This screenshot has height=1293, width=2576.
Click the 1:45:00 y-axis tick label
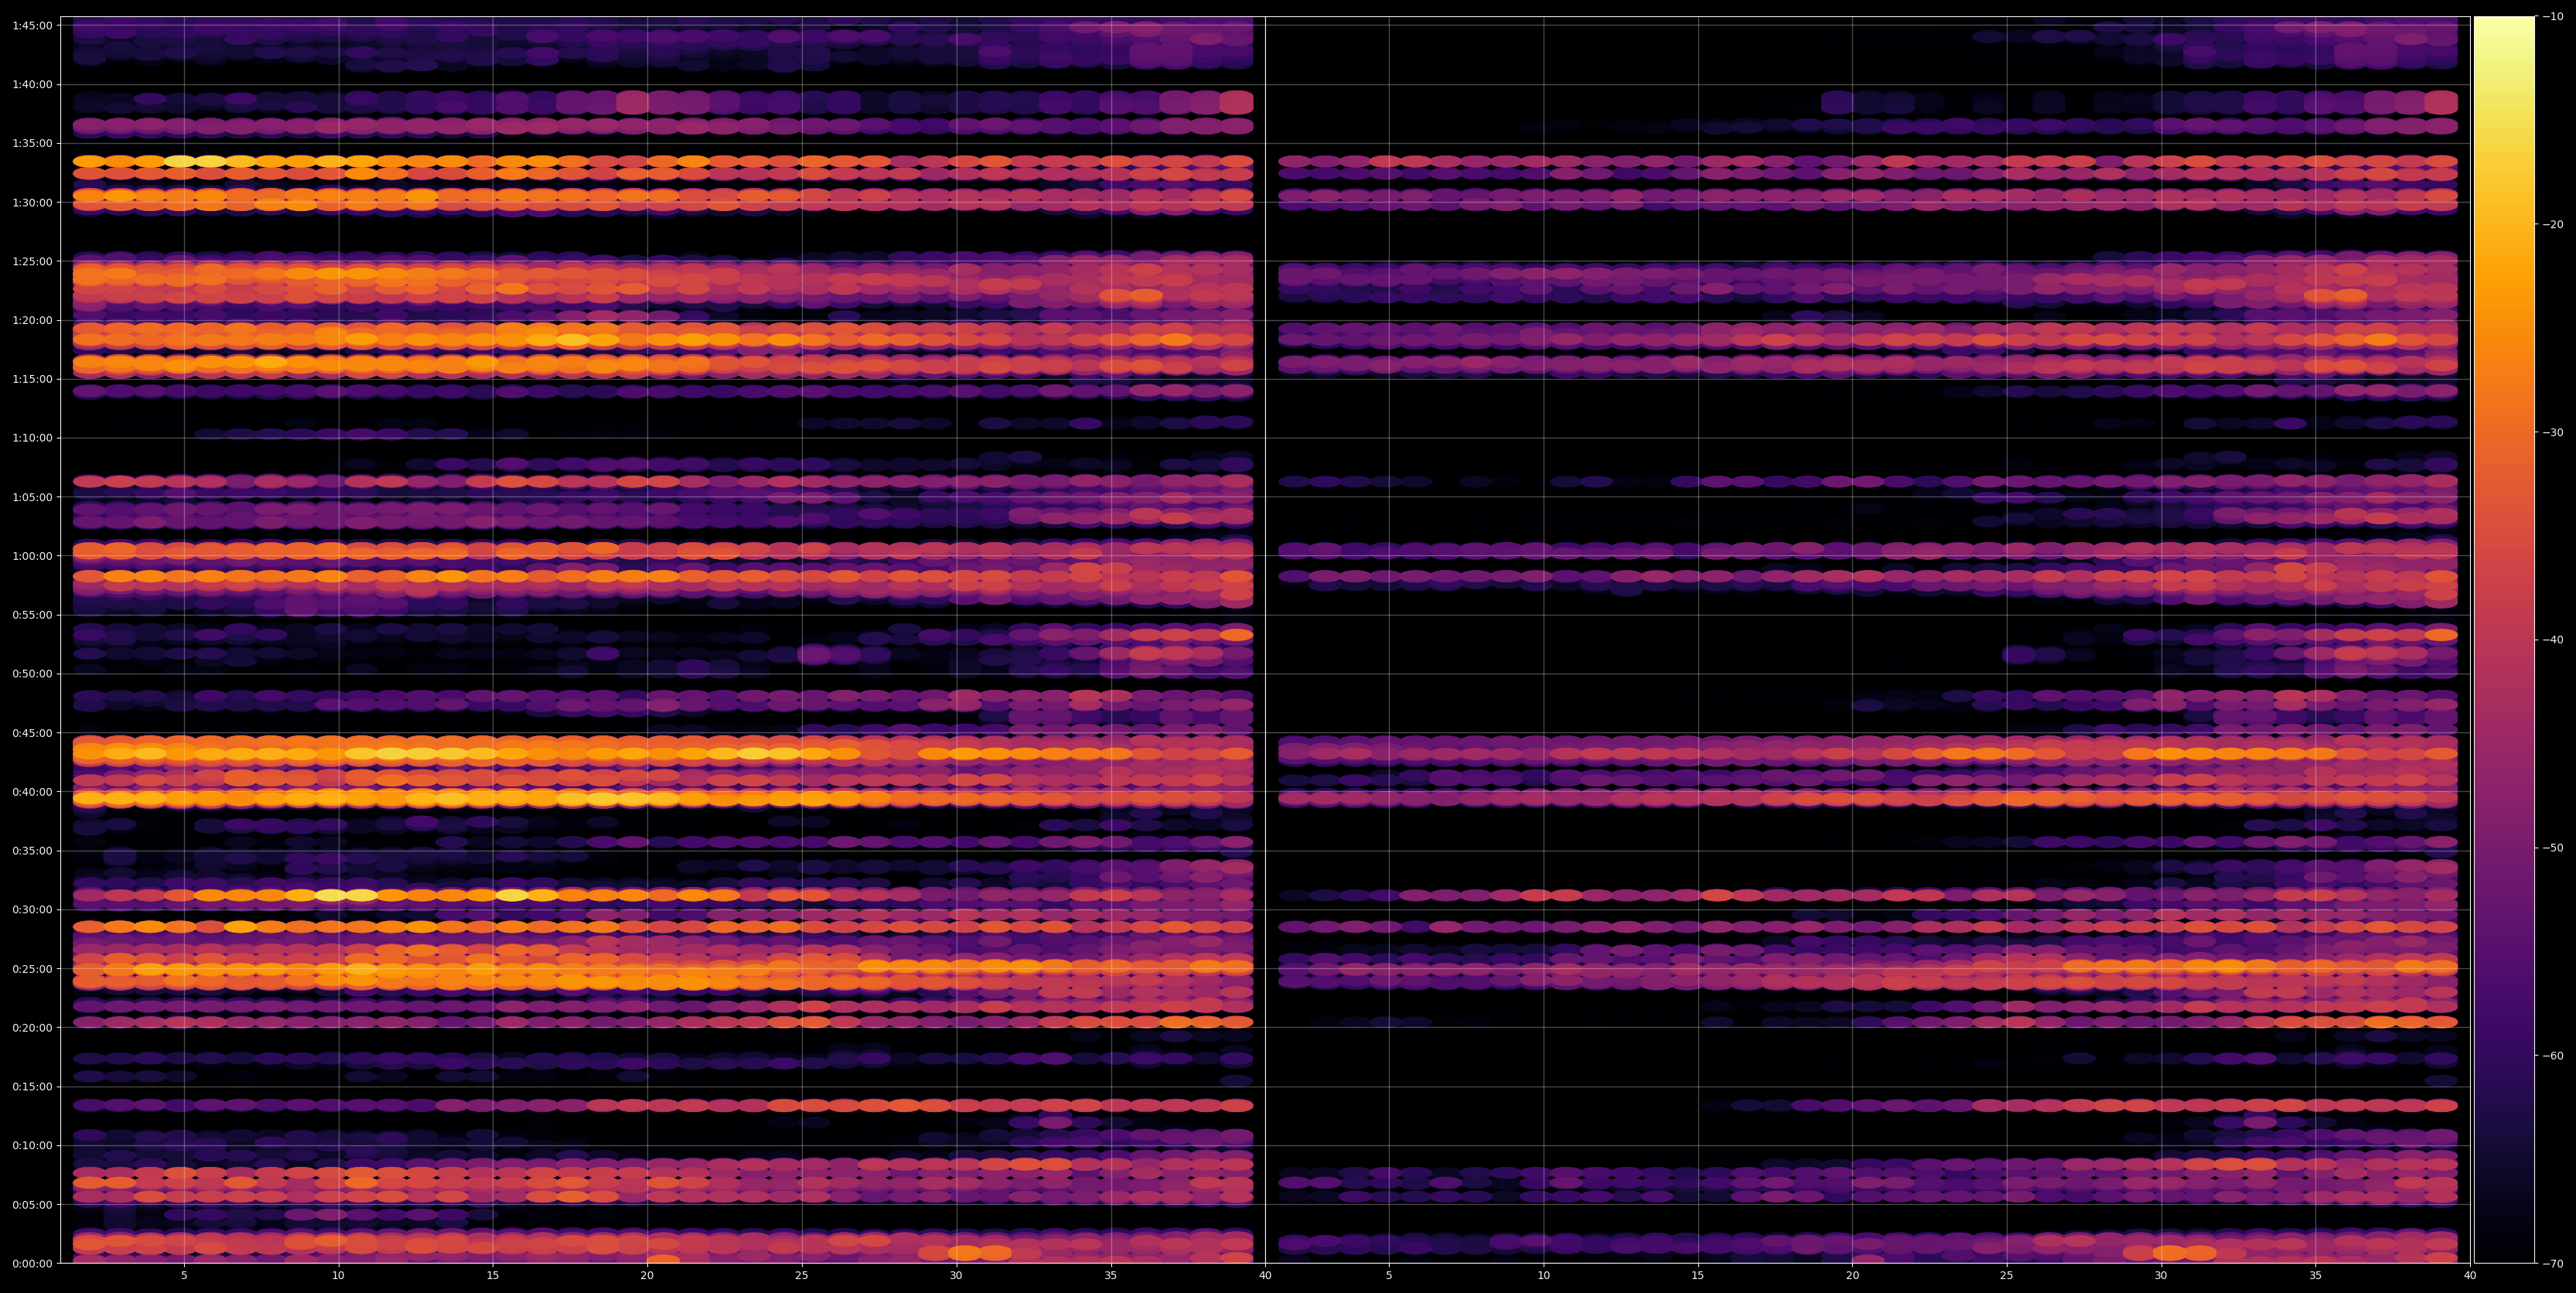tap(32, 25)
